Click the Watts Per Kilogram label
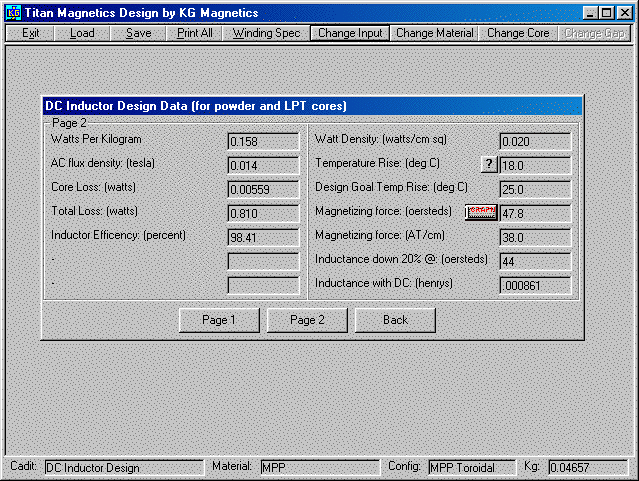 click(x=96, y=139)
